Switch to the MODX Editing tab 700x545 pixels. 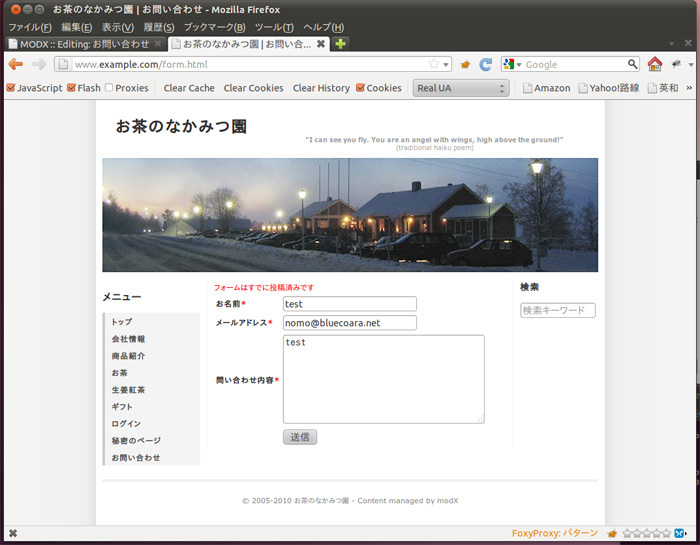point(85,44)
